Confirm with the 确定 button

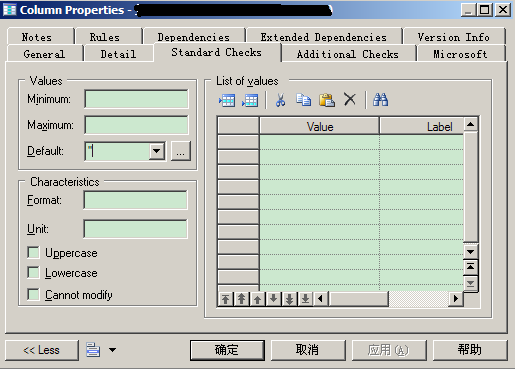tap(227, 350)
